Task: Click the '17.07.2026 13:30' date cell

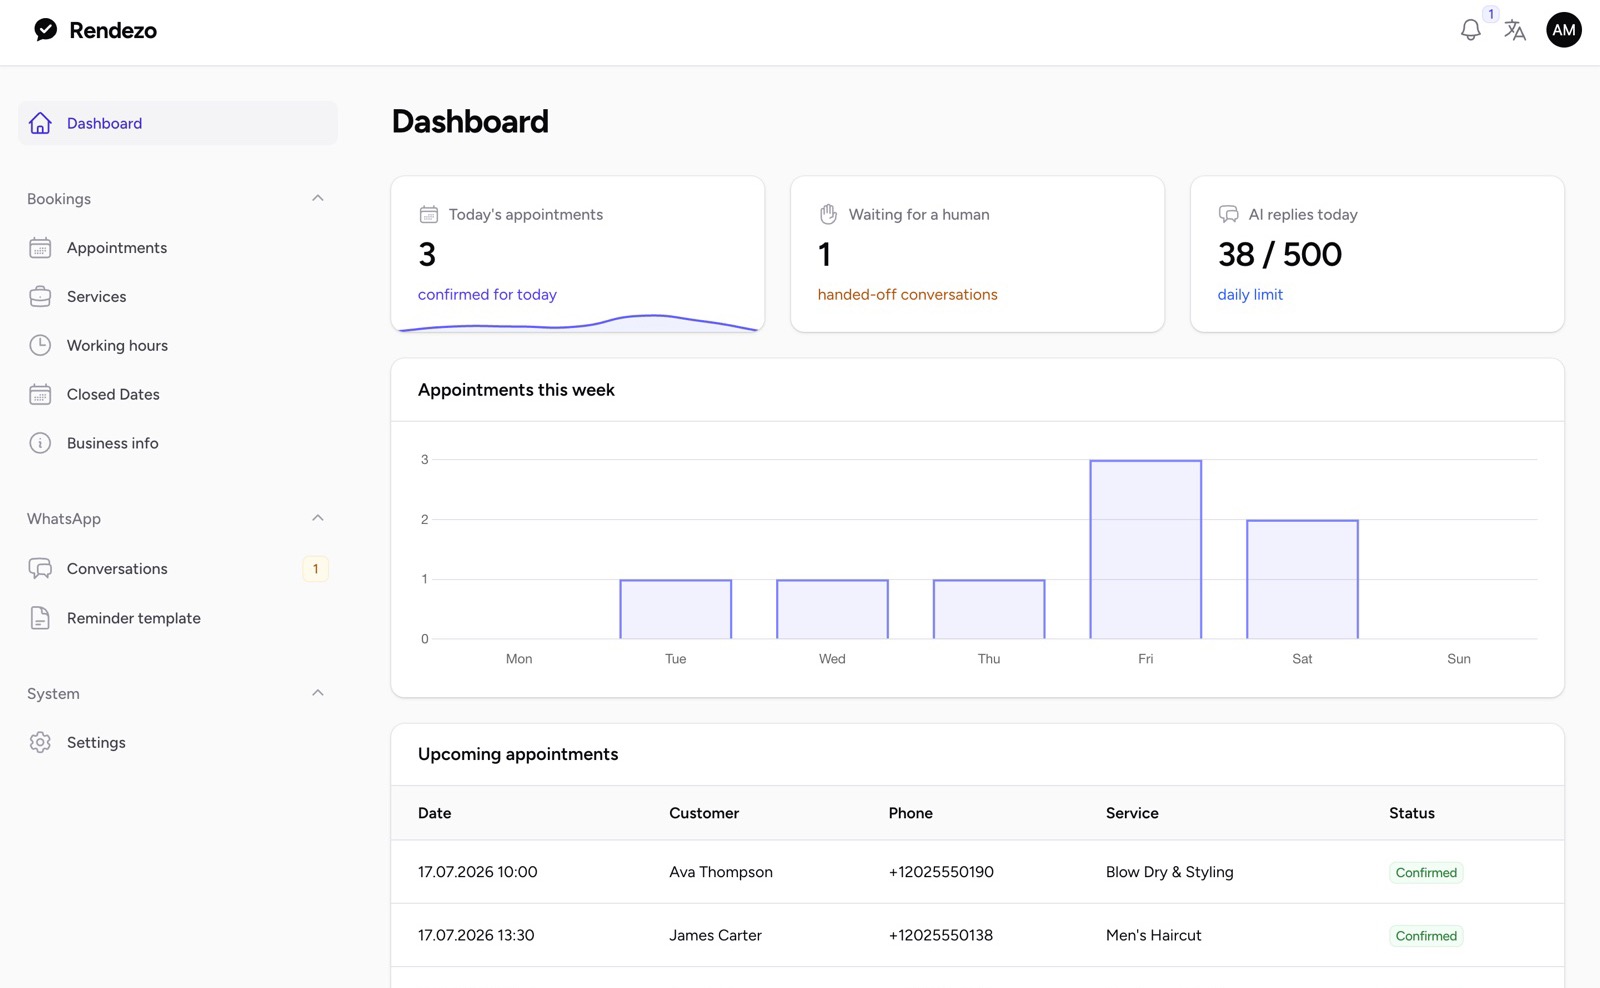Action: click(x=476, y=935)
